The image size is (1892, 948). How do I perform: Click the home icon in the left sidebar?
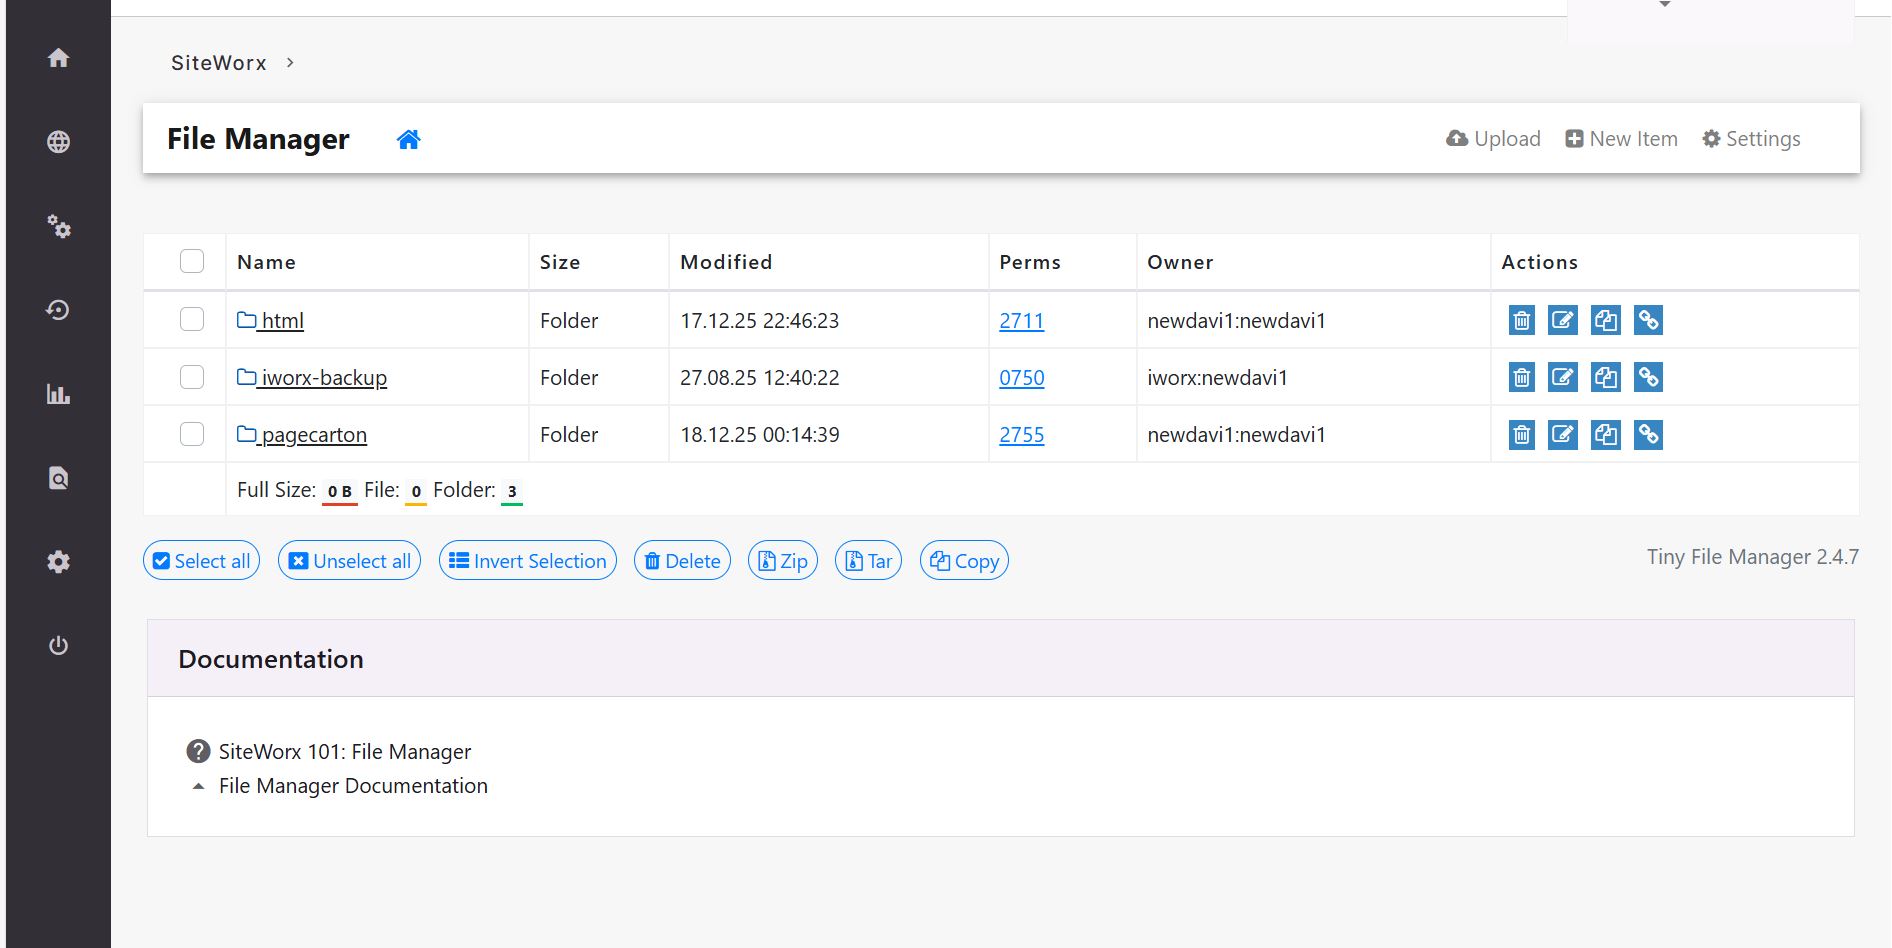[x=59, y=58]
